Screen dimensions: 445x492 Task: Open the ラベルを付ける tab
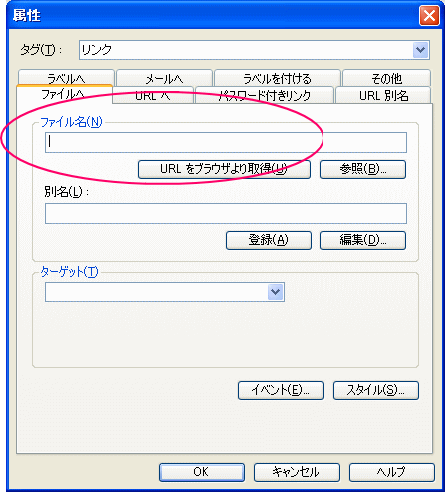(x=277, y=78)
